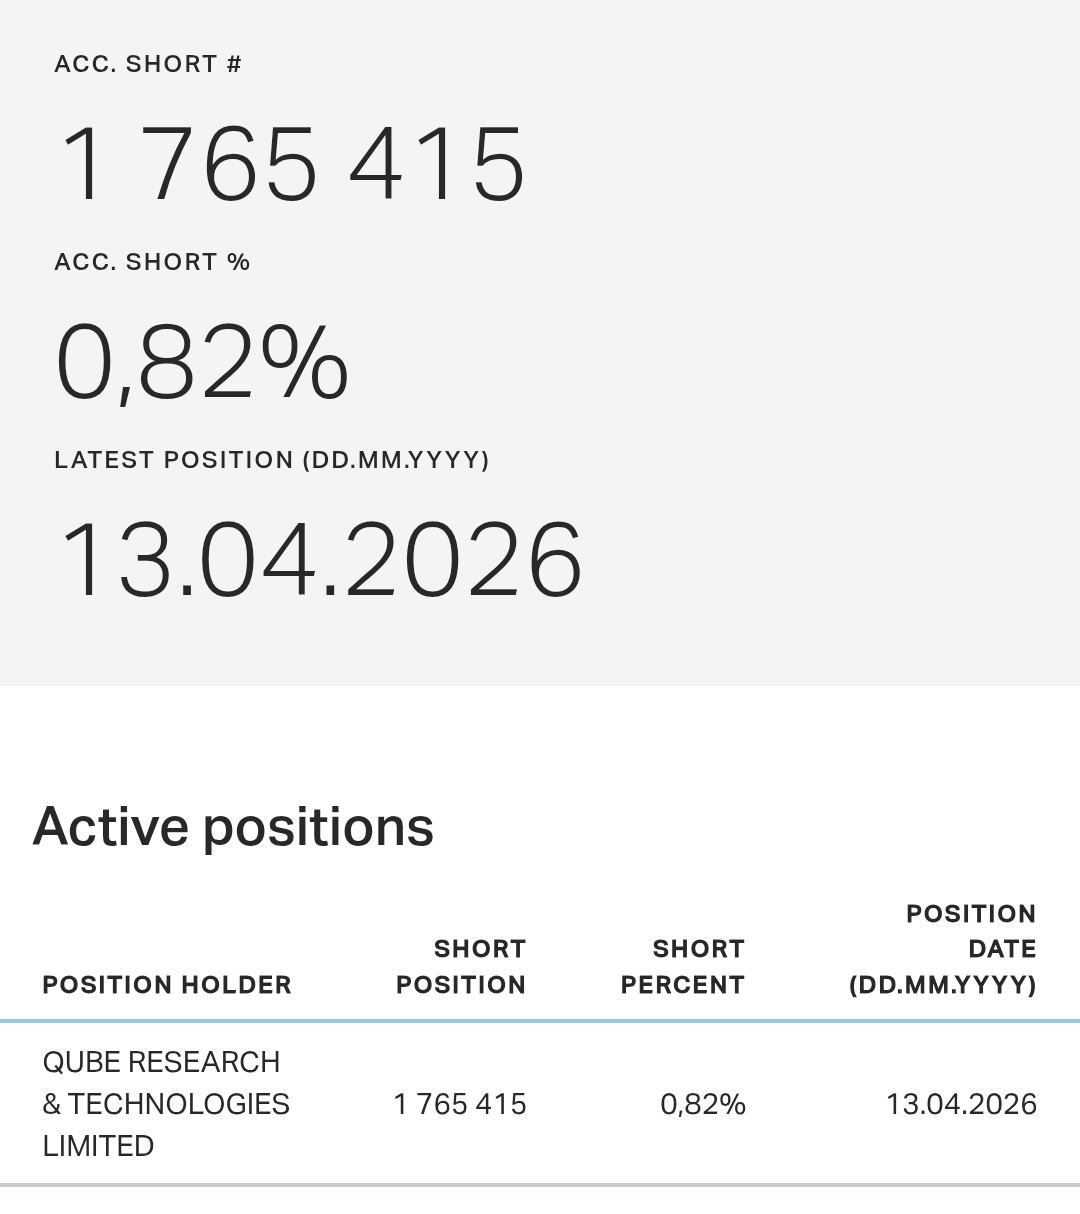Click the 1 765 415 cell in the table row
Image resolution: width=1080 pixels, height=1214 pixels.
pos(460,1104)
